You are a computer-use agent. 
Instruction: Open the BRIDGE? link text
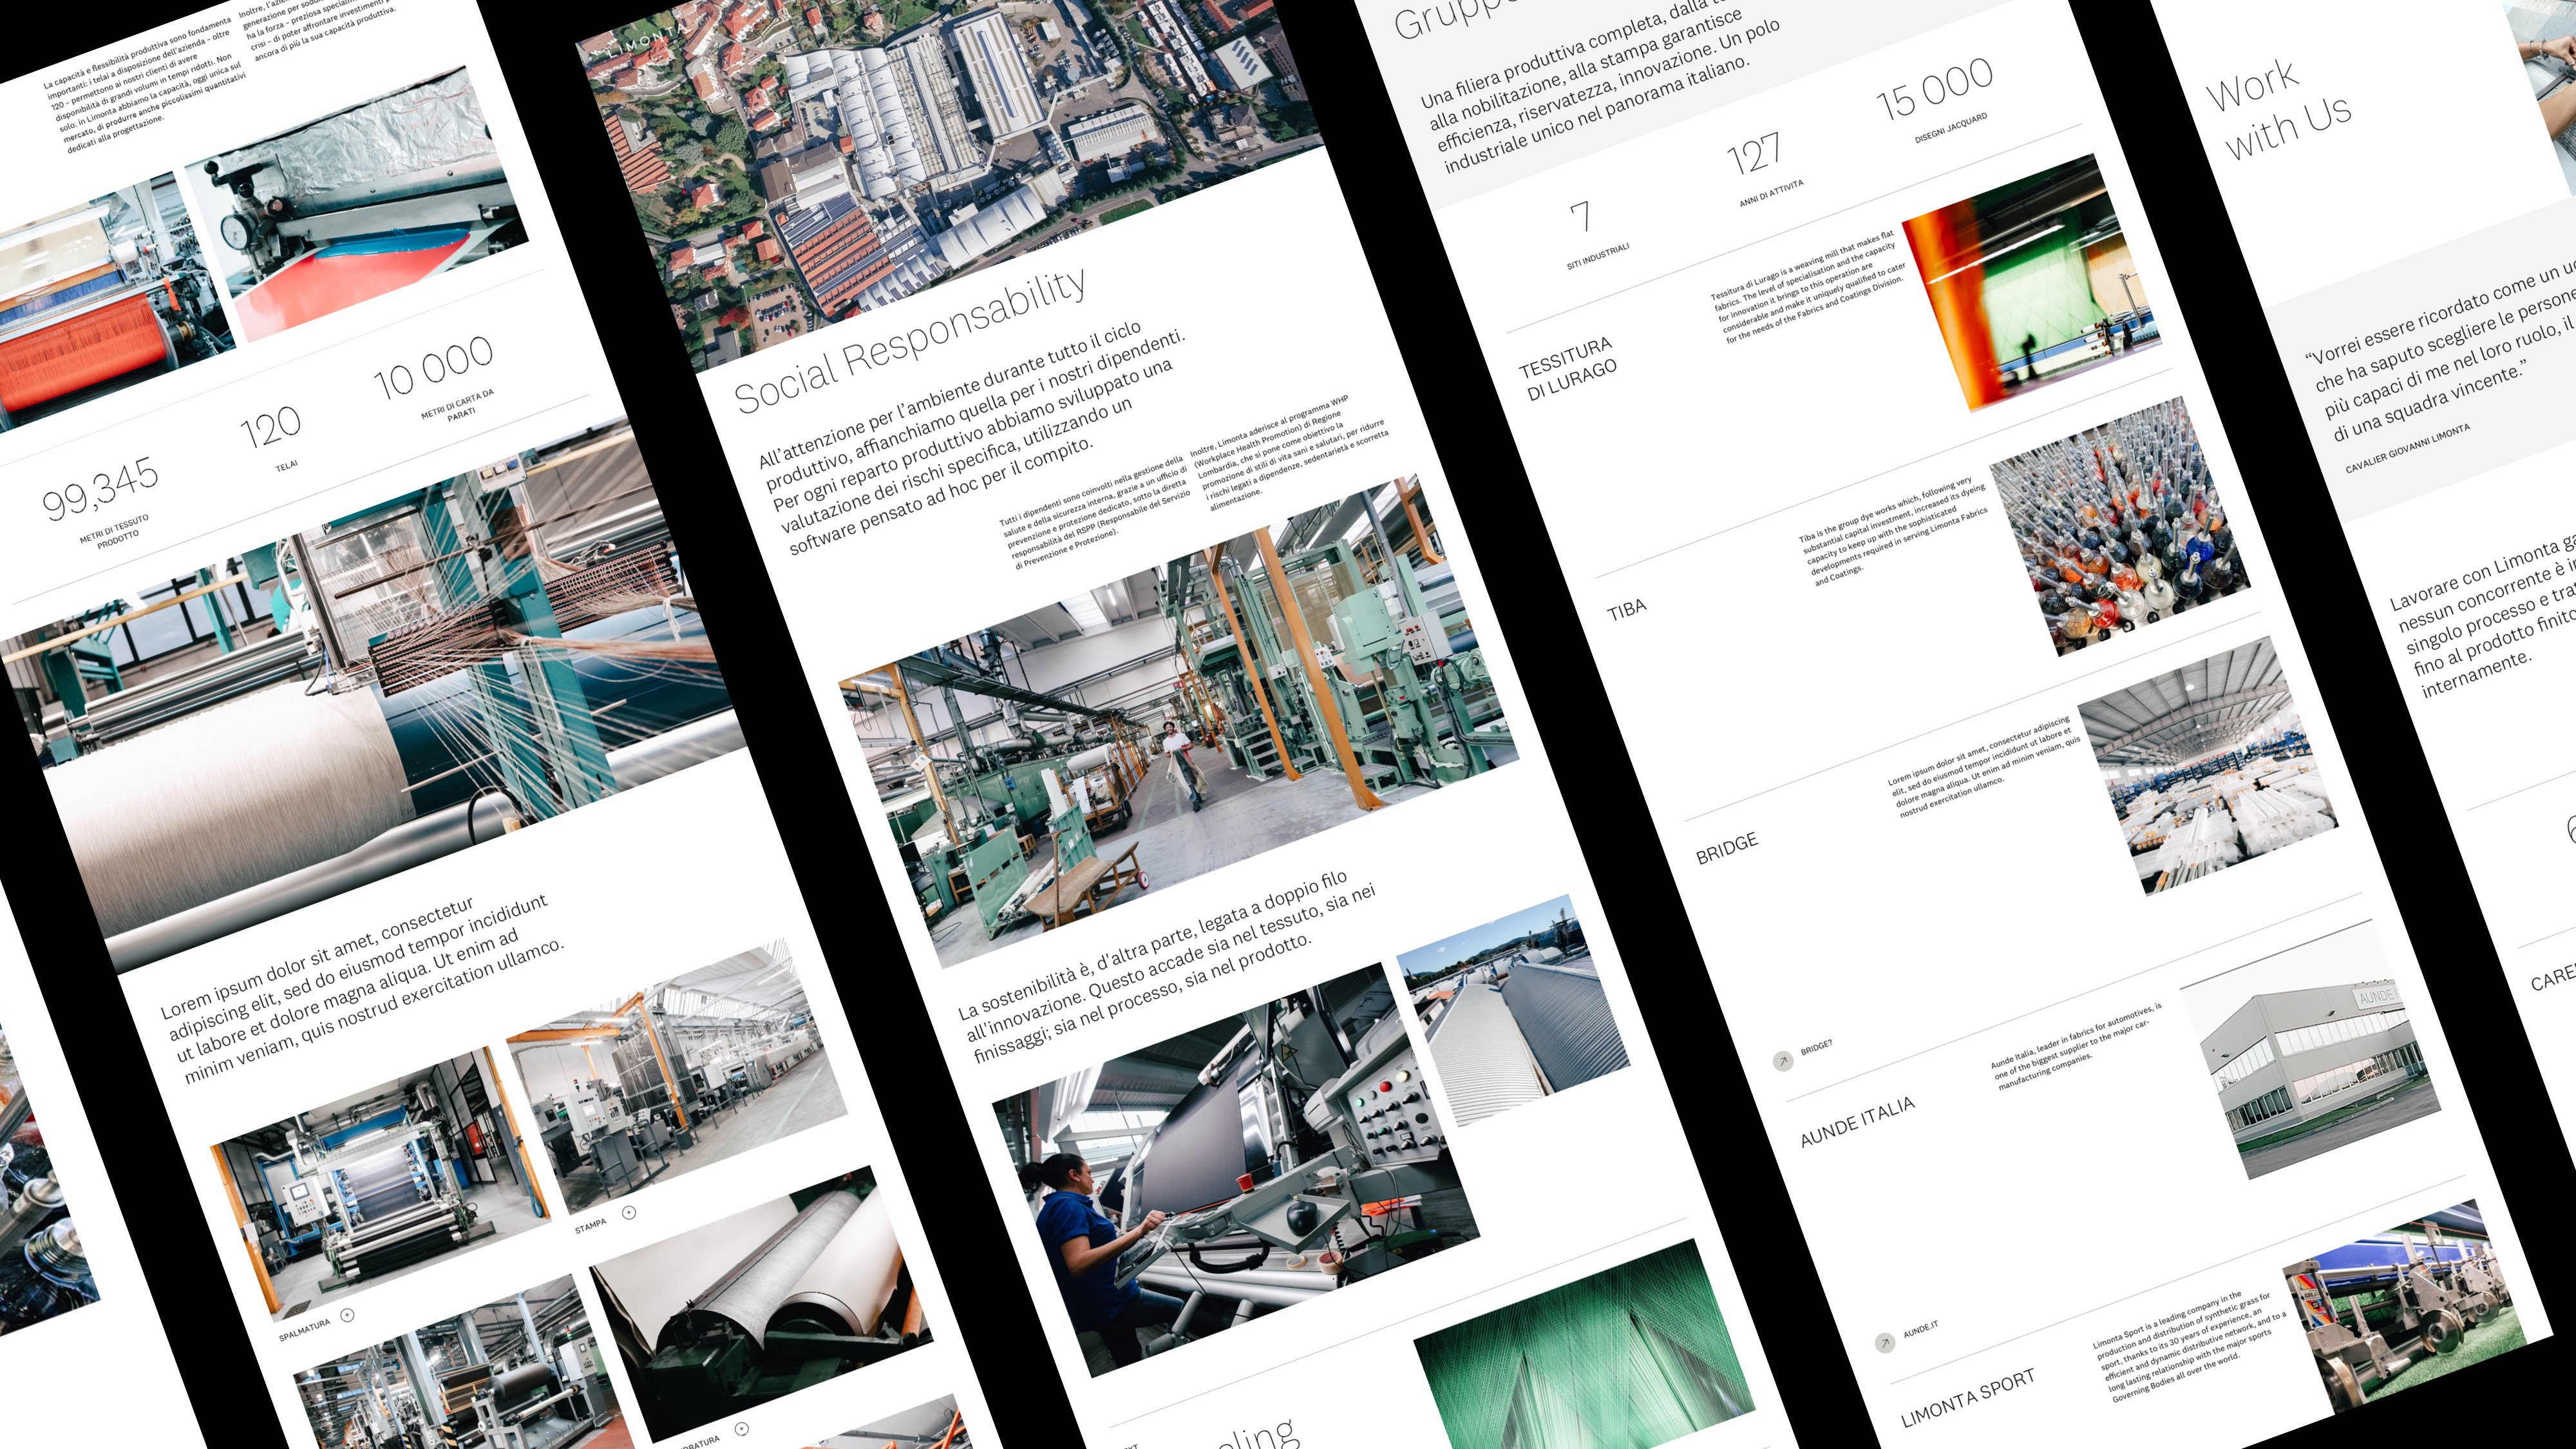1816,1048
